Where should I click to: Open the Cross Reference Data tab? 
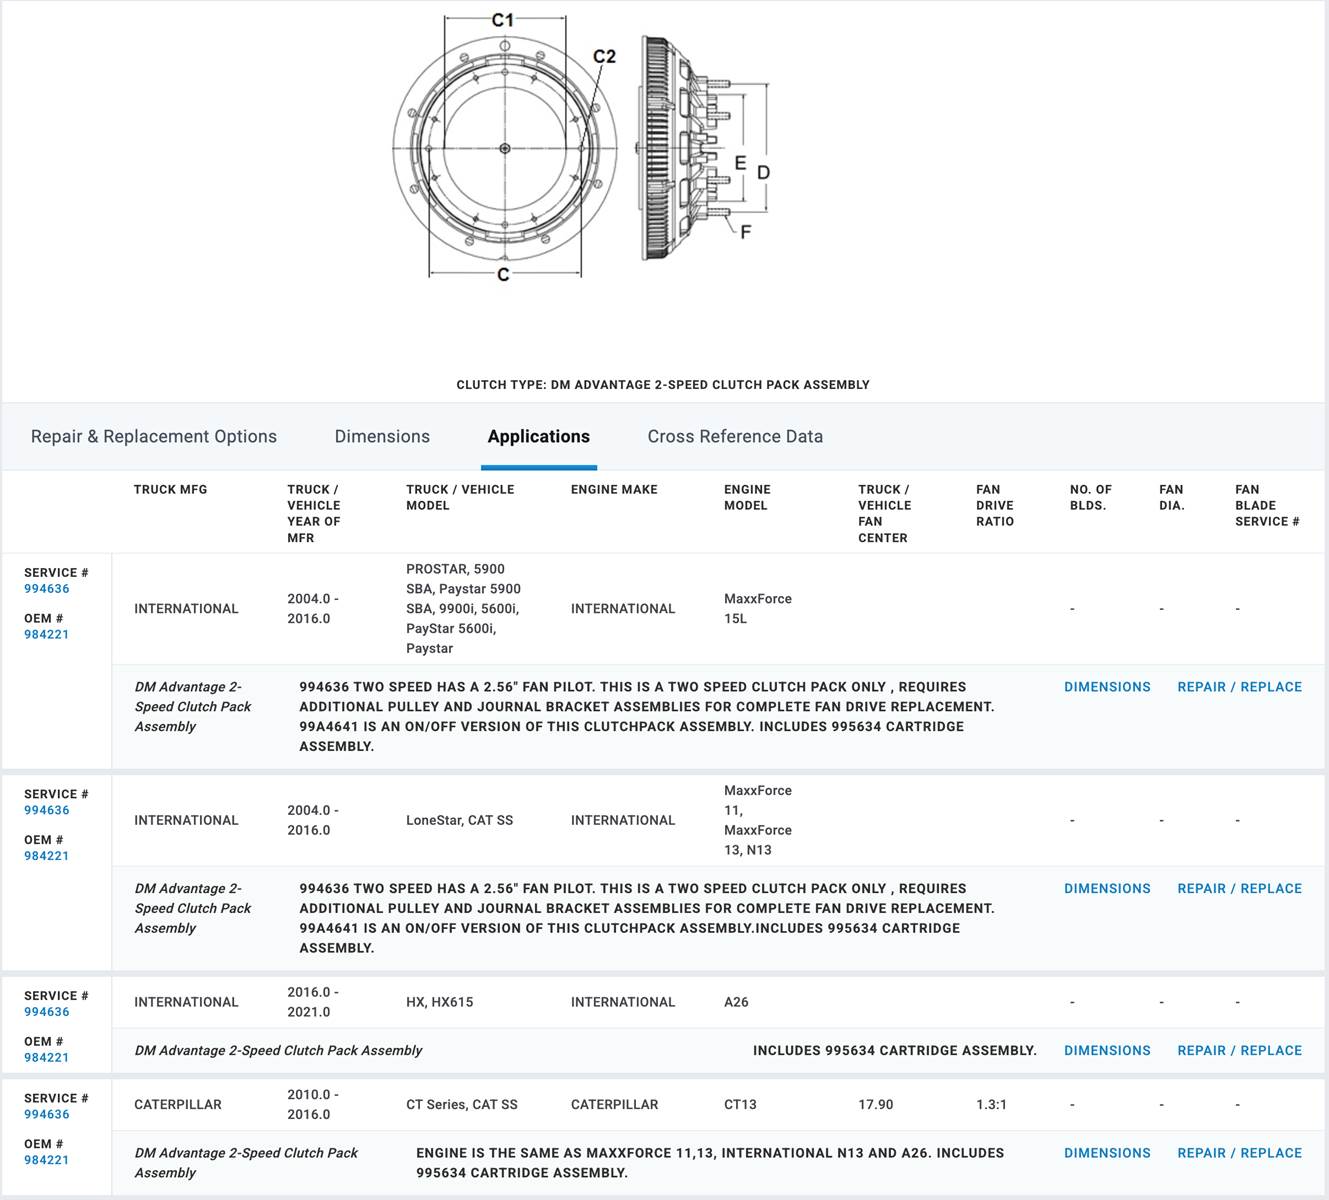[735, 437]
